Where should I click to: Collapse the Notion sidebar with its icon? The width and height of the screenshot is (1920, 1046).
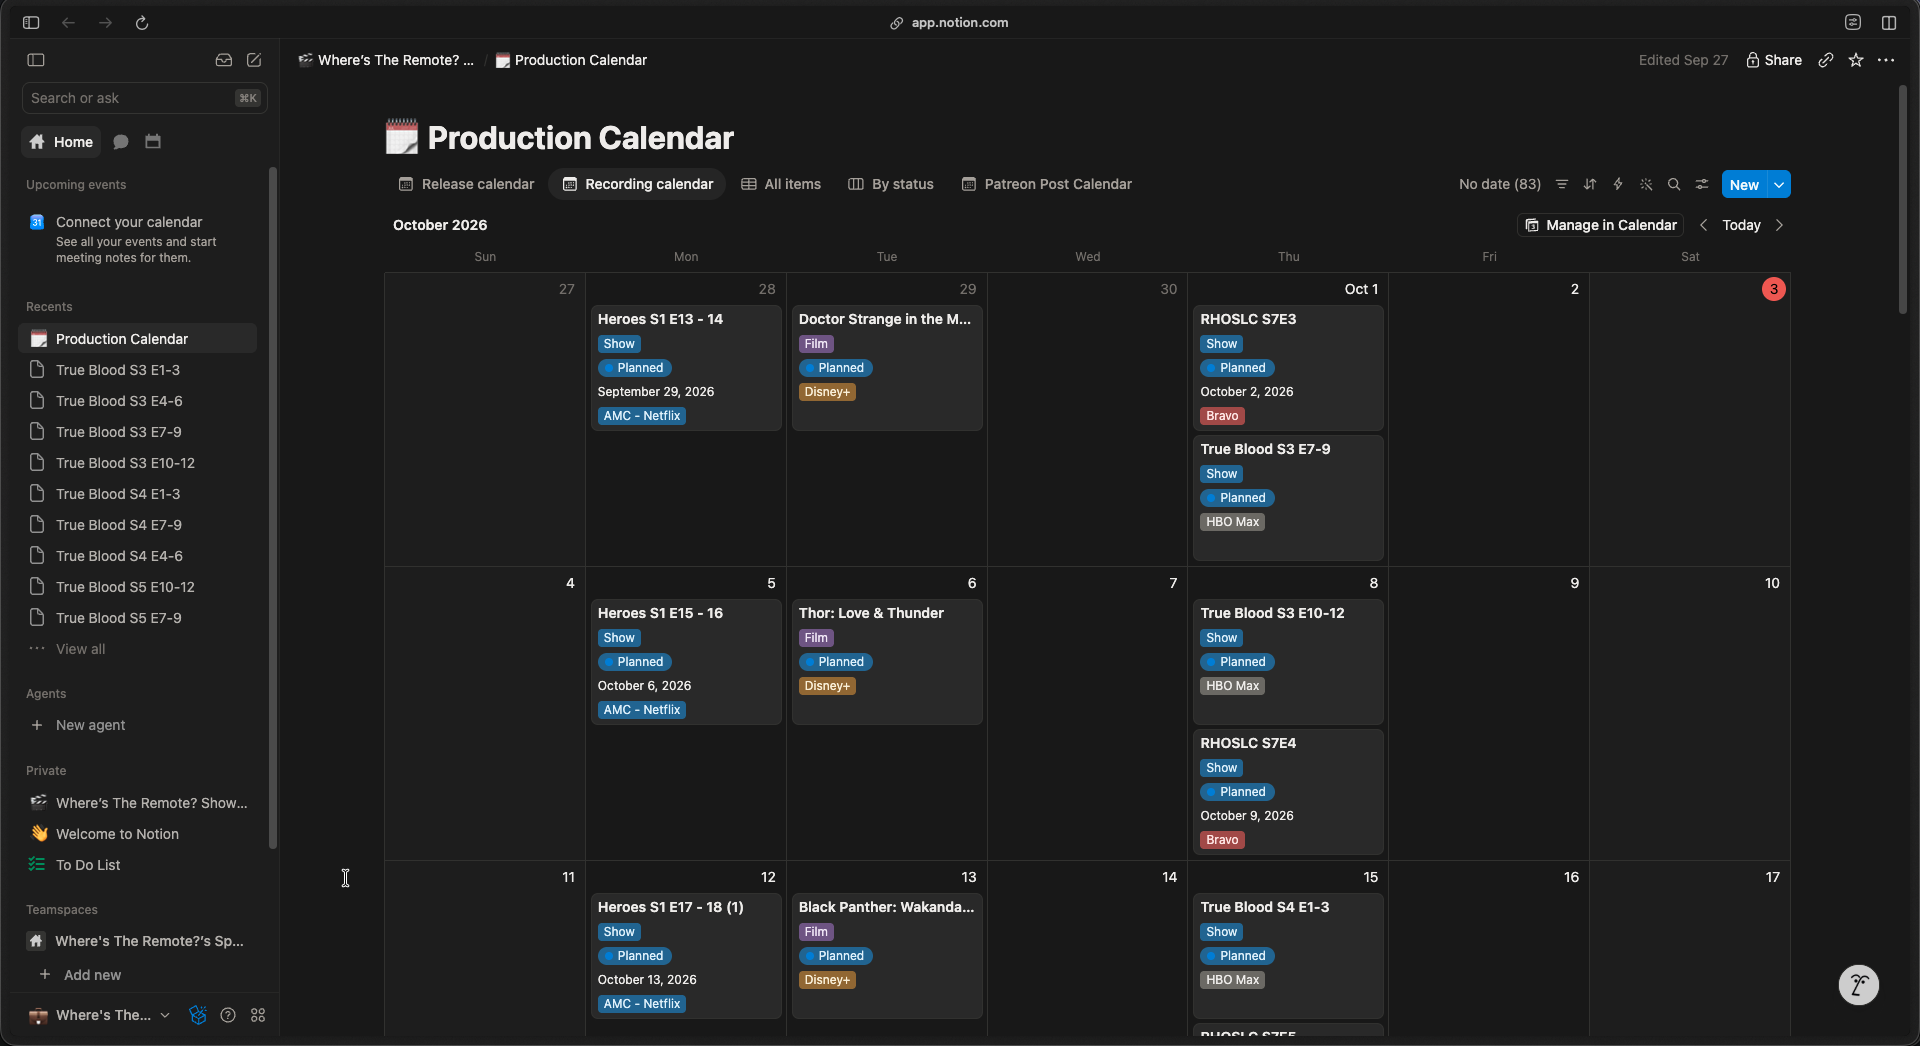pyautogui.click(x=36, y=60)
